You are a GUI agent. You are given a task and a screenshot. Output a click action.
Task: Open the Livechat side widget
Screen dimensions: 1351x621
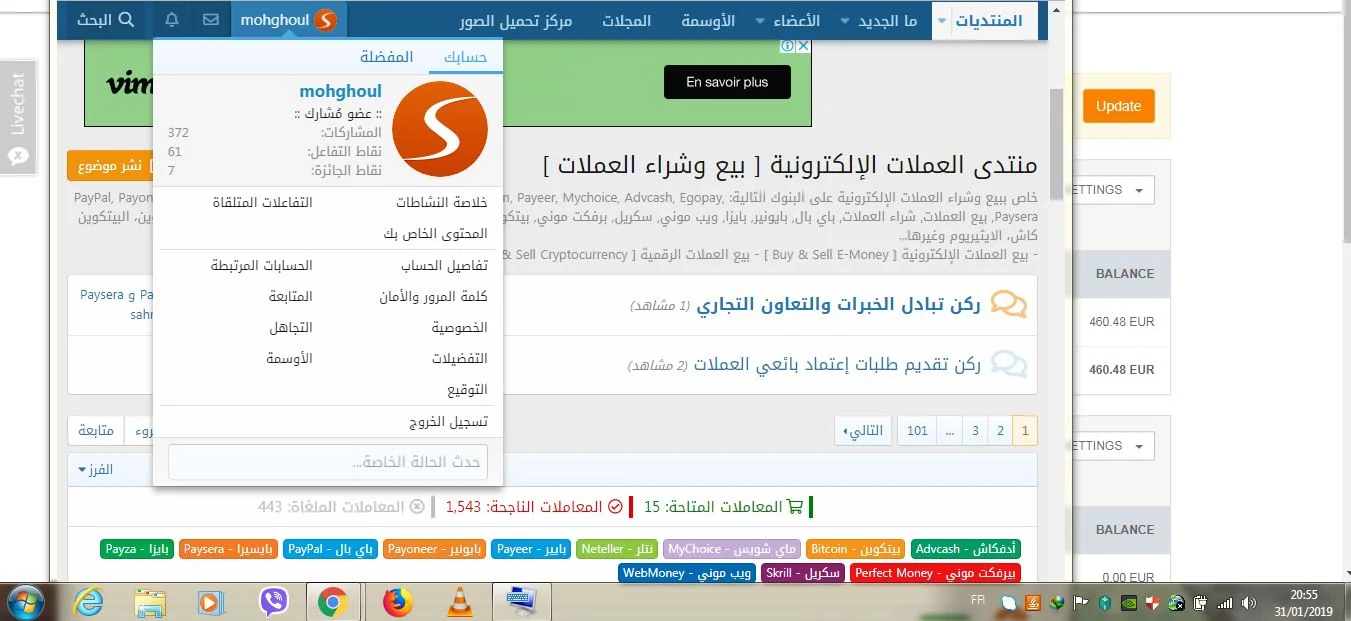pos(18,117)
